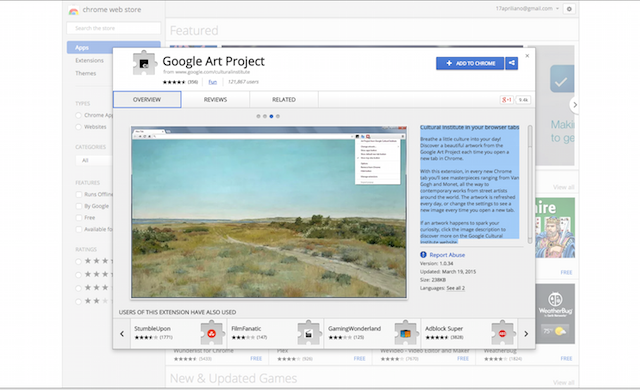Select the second screenshot carousel dot
This screenshot has height=390, width=640.
[x=264, y=116]
